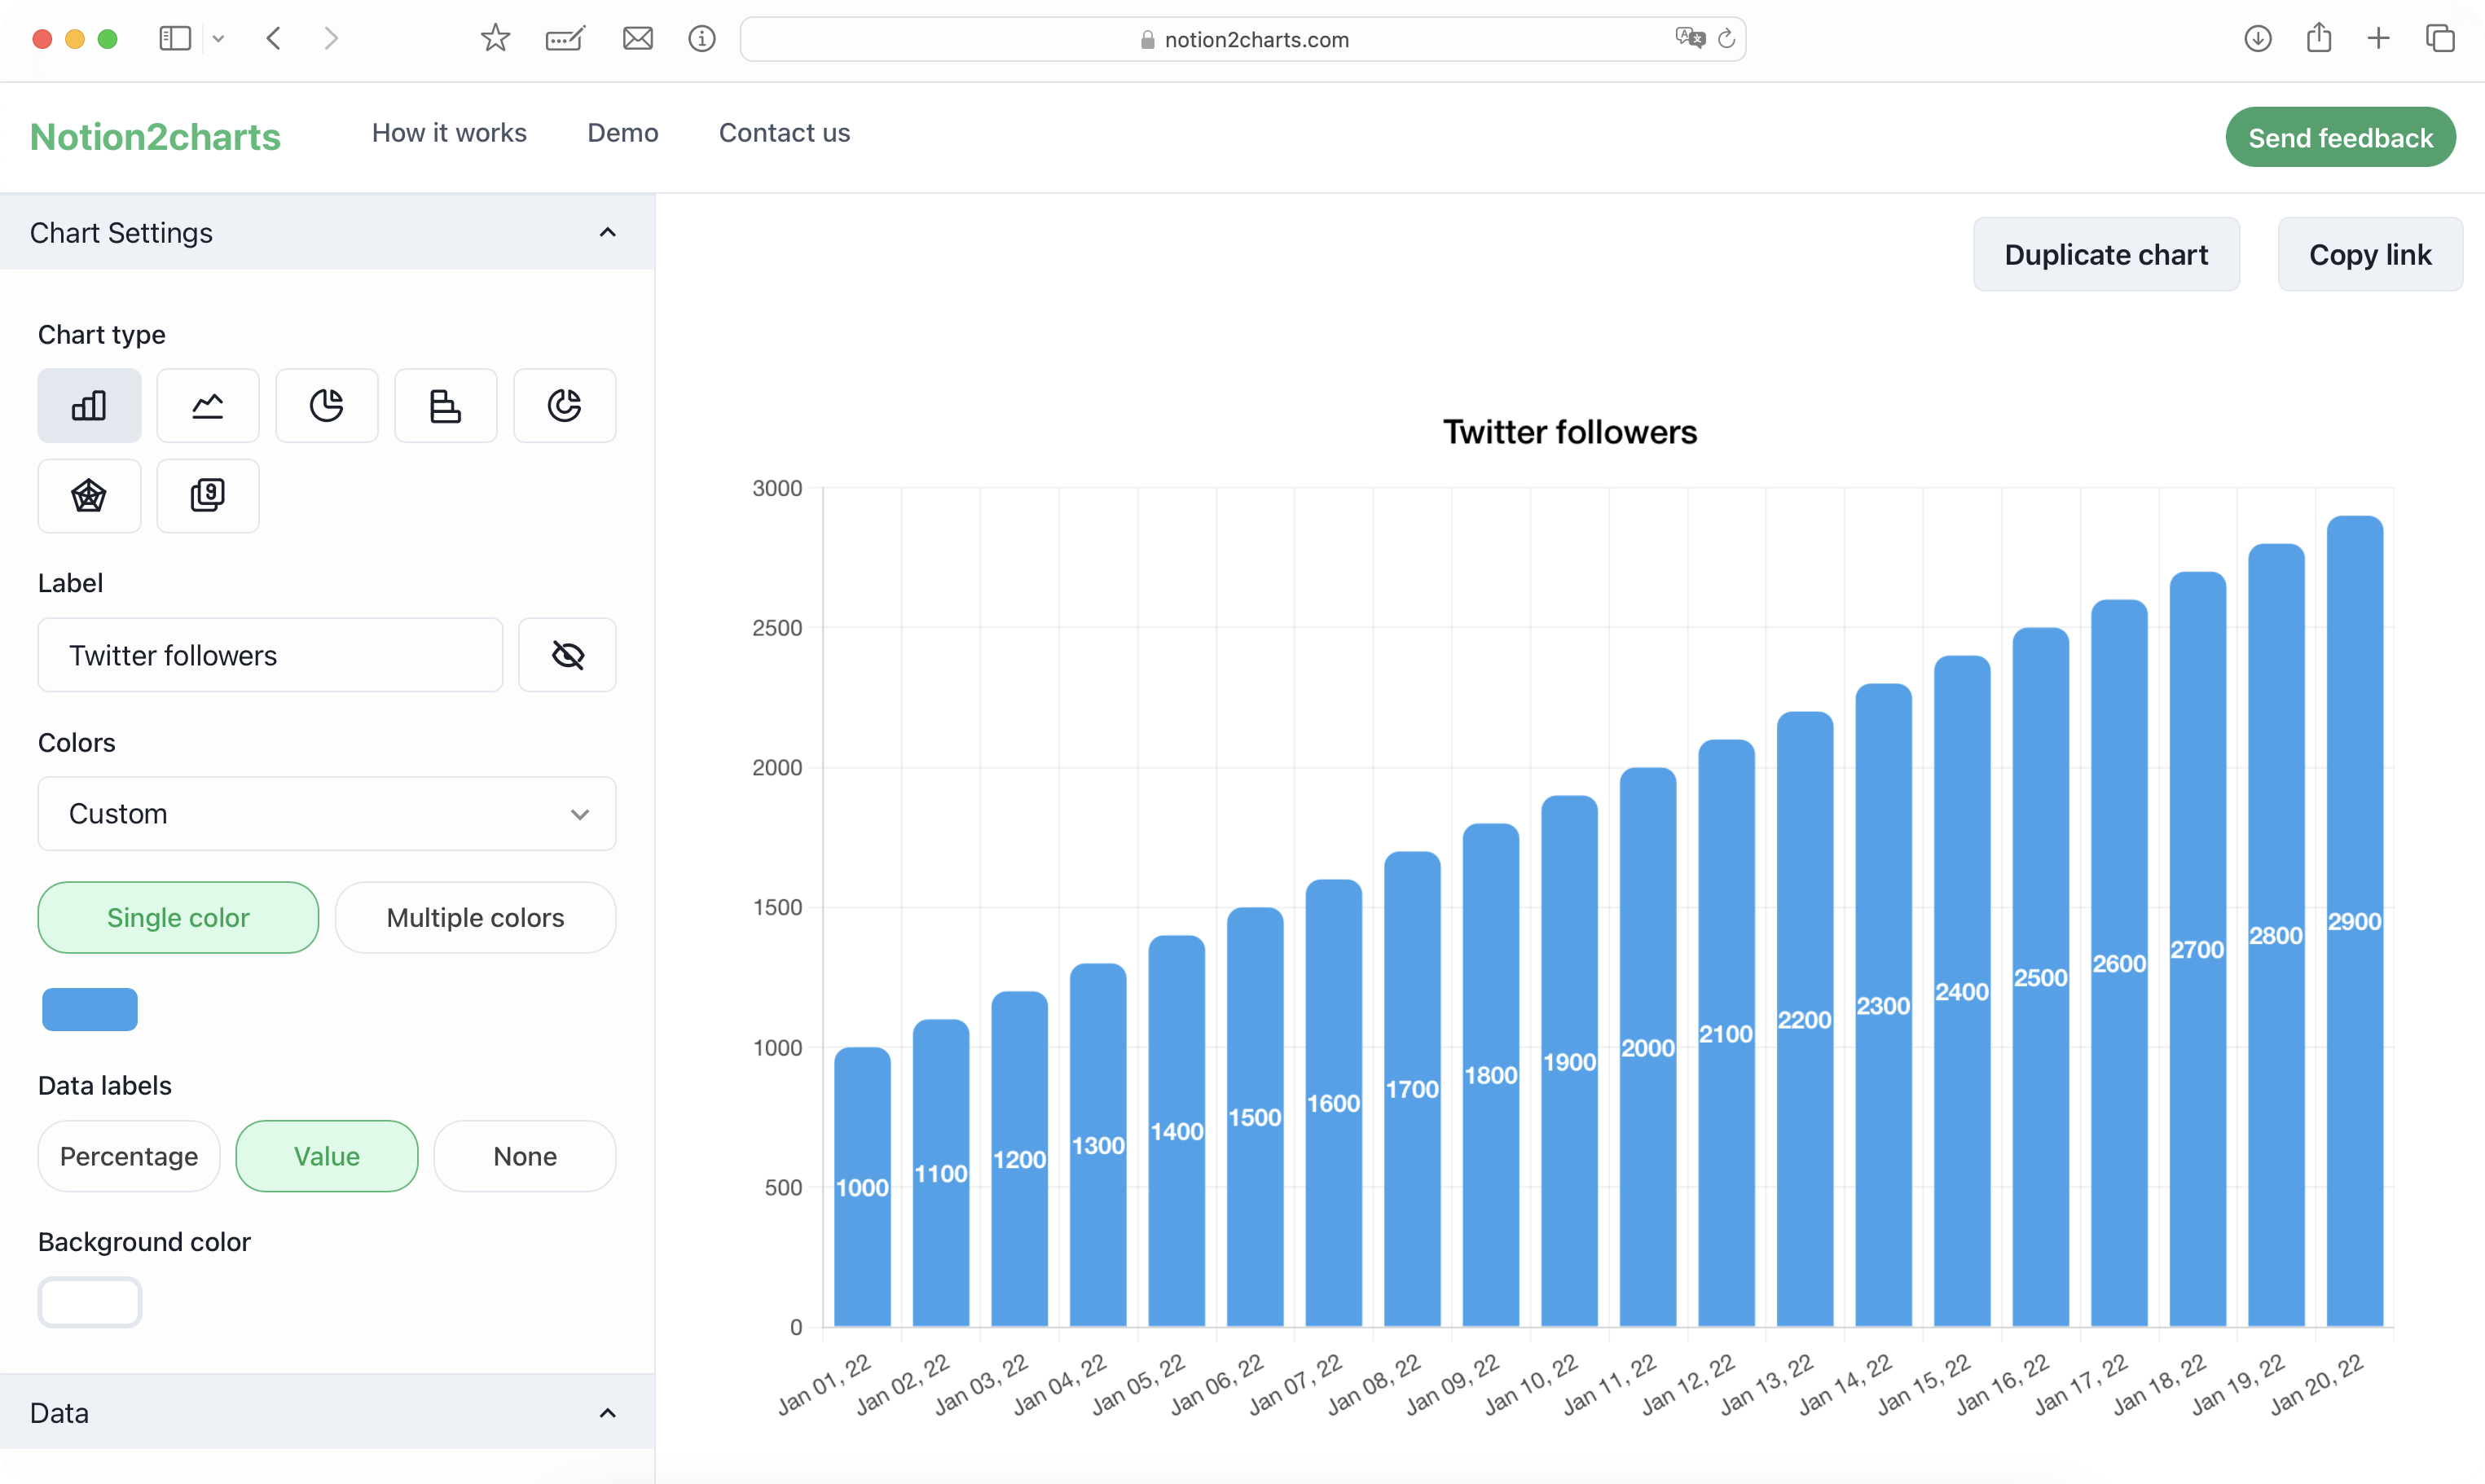Viewport: 2485px width, 1484px height.
Task: Hide the chart label with the eye toggle
Action: point(567,654)
